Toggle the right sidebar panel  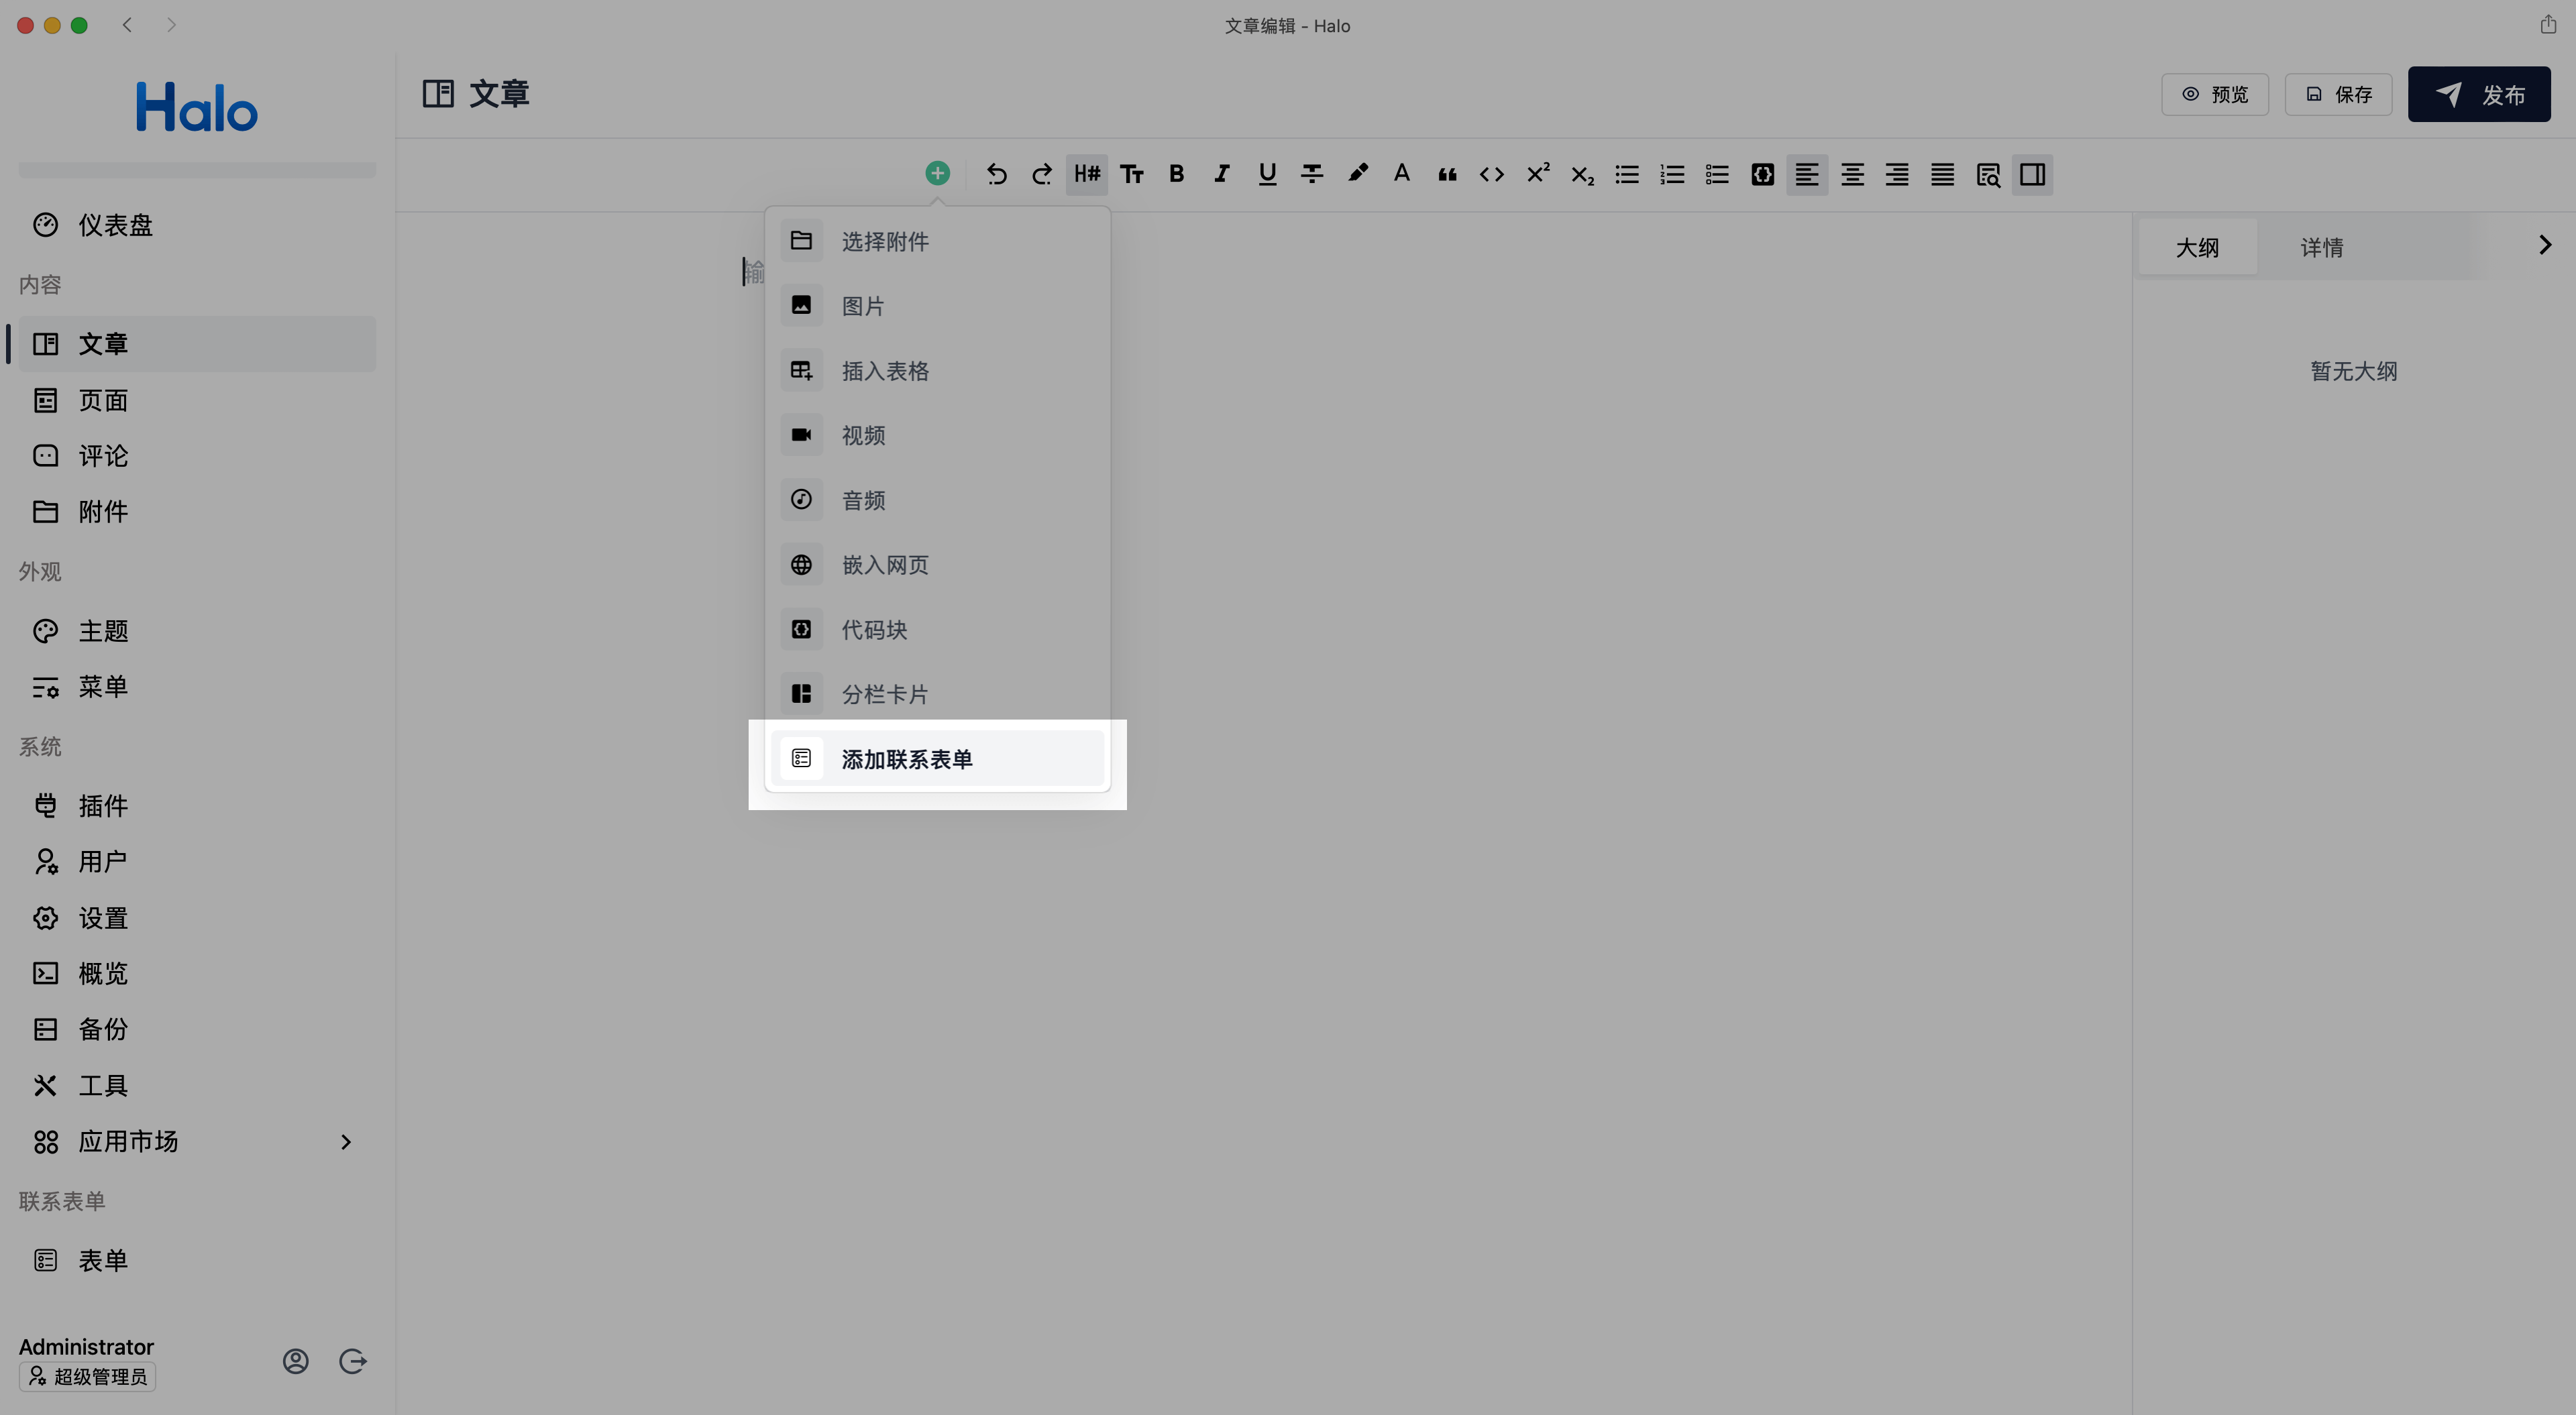point(2033,174)
